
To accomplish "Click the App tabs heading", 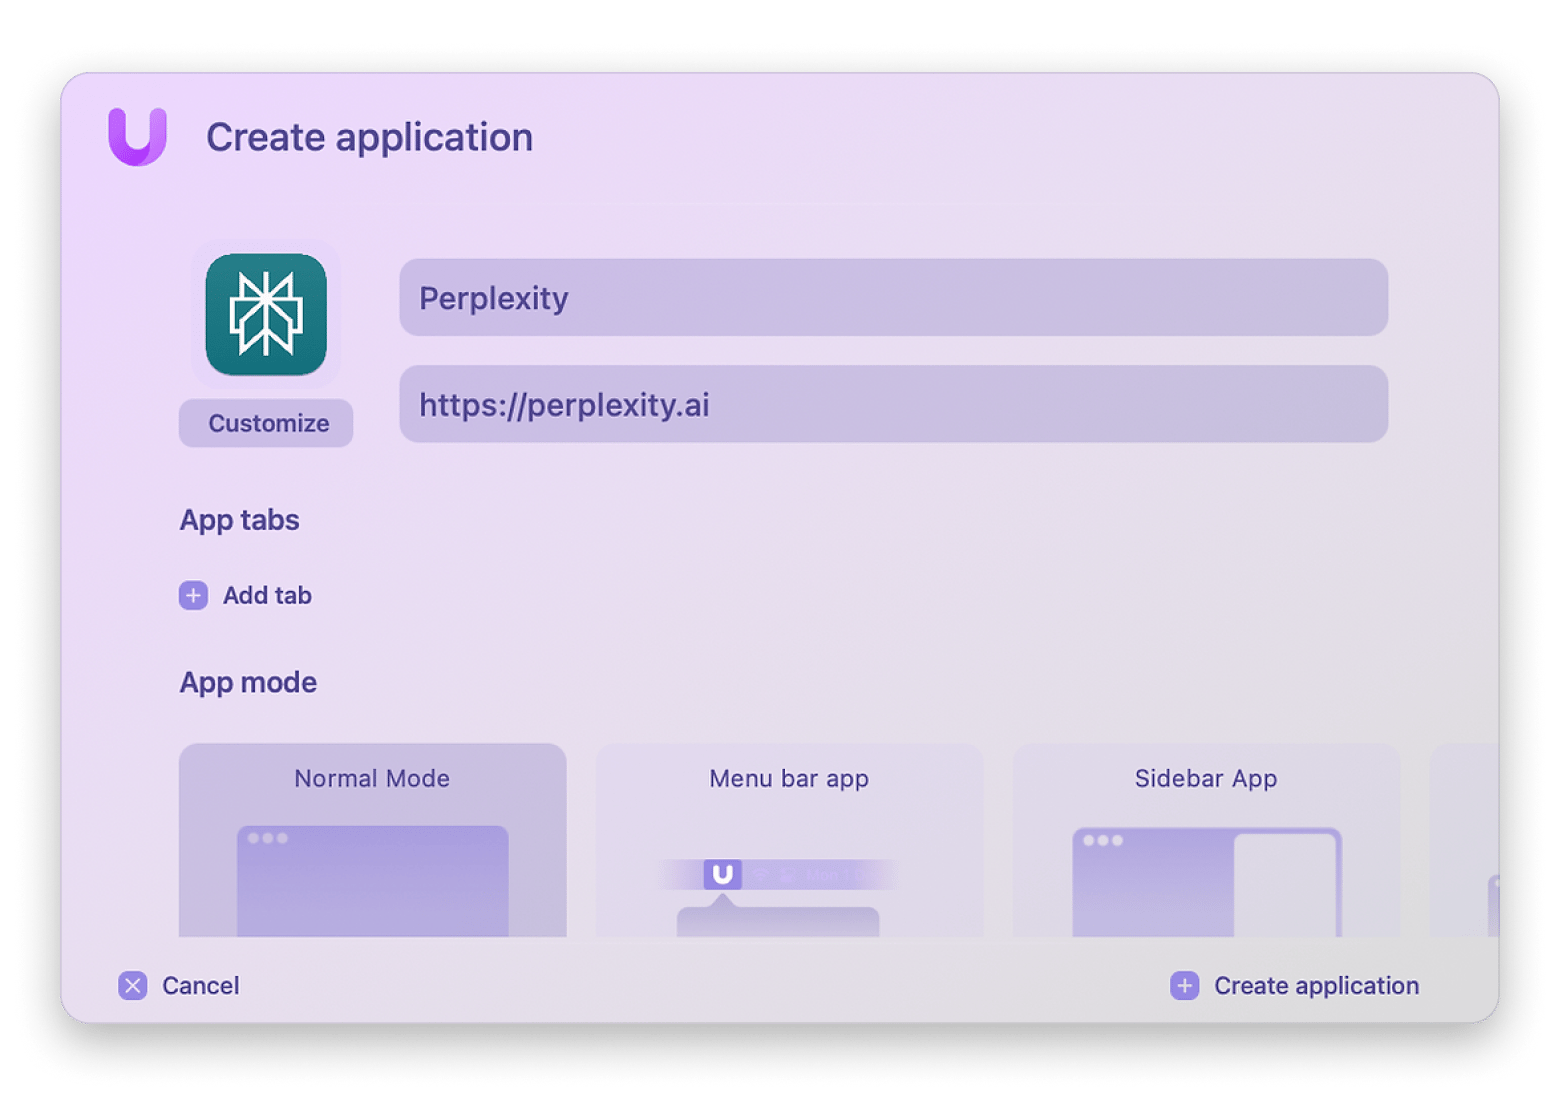I will click(x=239, y=520).
